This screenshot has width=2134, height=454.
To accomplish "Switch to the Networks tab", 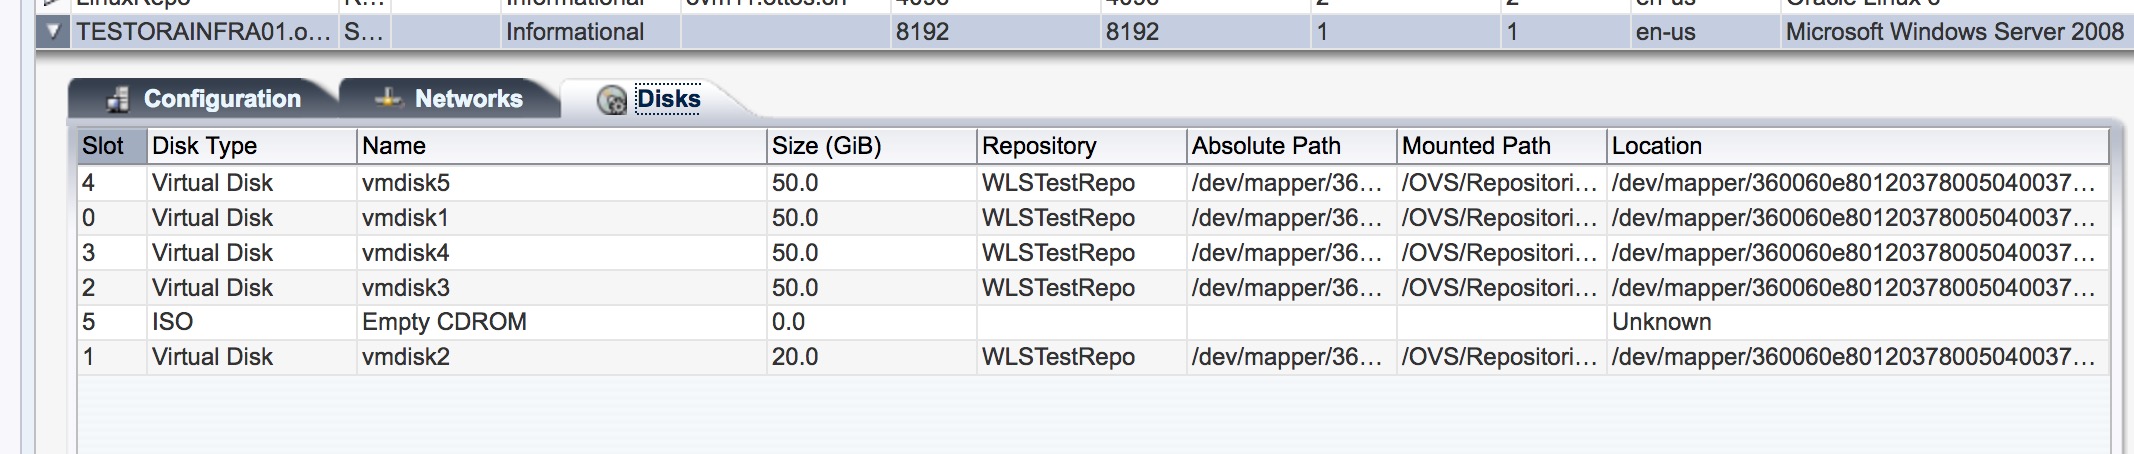I will (x=450, y=99).
